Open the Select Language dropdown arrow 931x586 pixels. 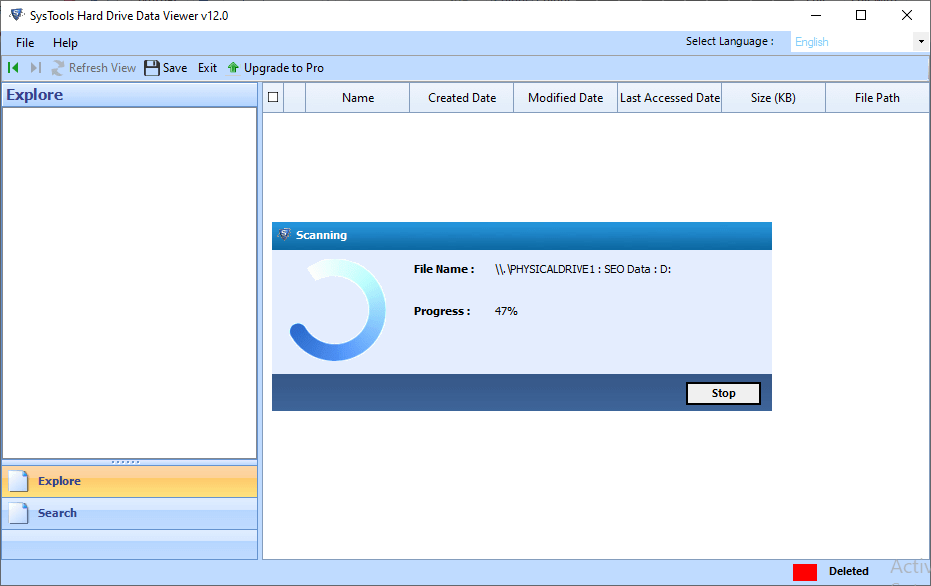[x=921, y=42]
